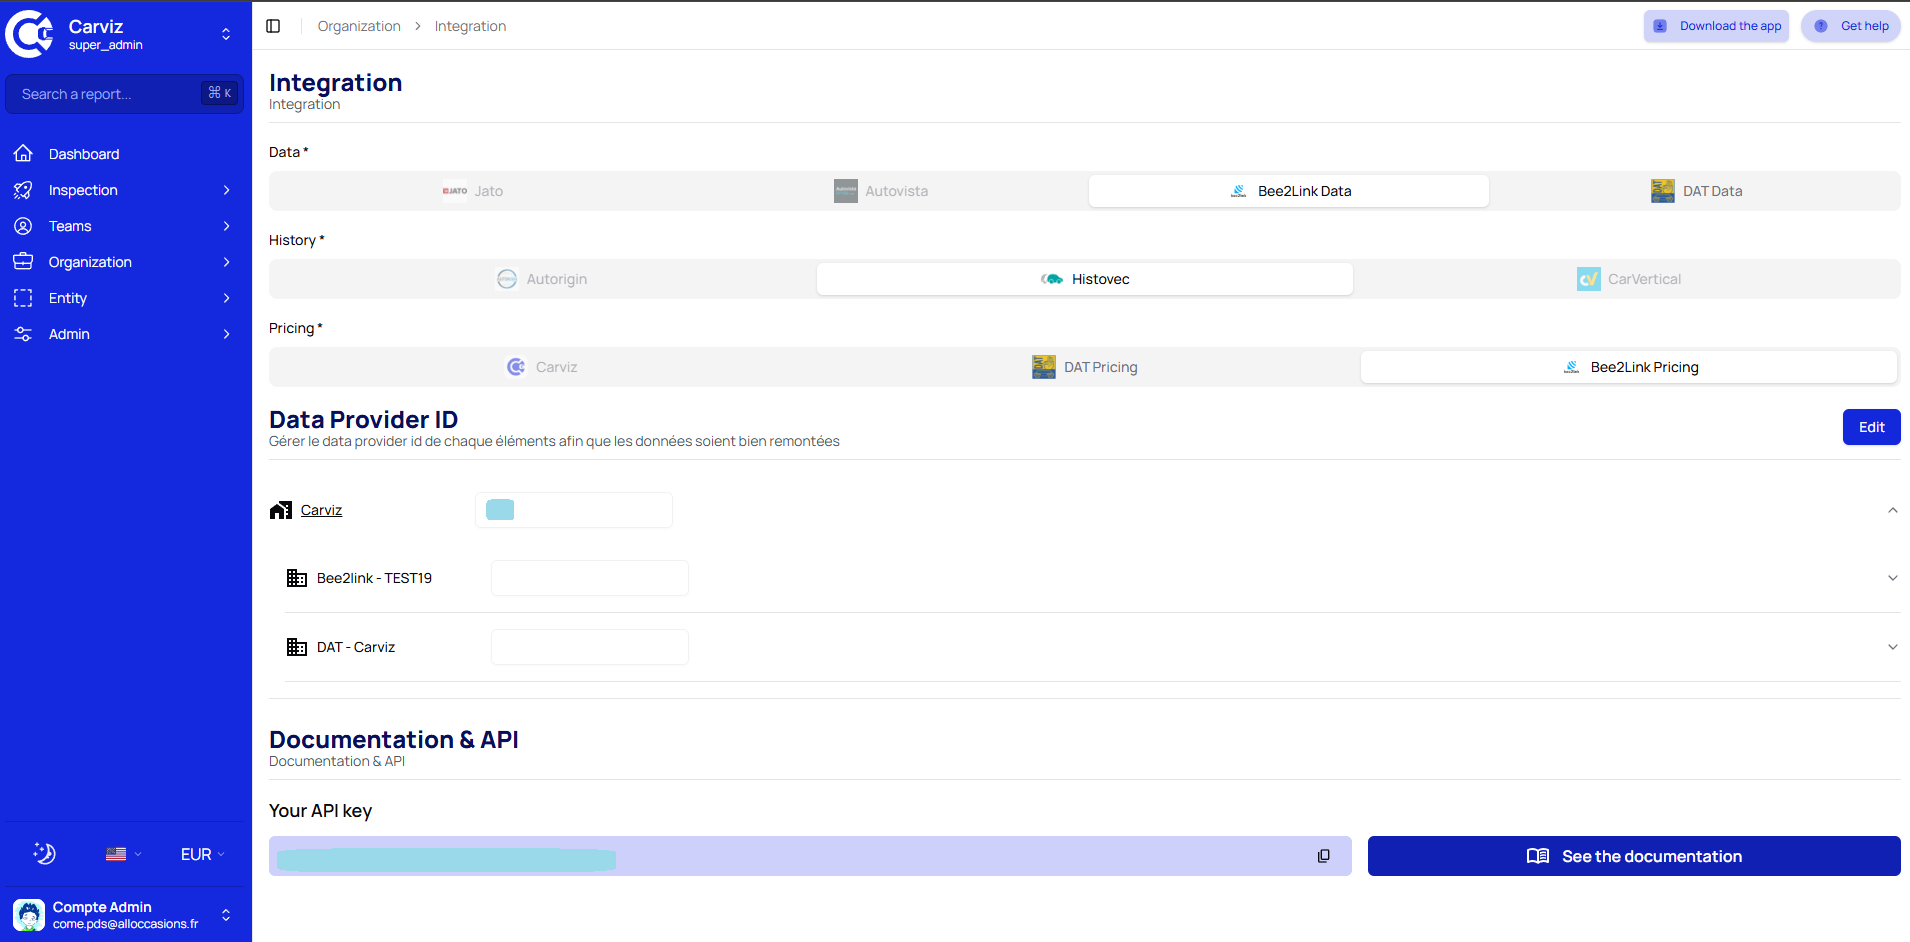Click DAT - Carviz ID input
The image size is (1910, 942).
(x=590, y=647)
